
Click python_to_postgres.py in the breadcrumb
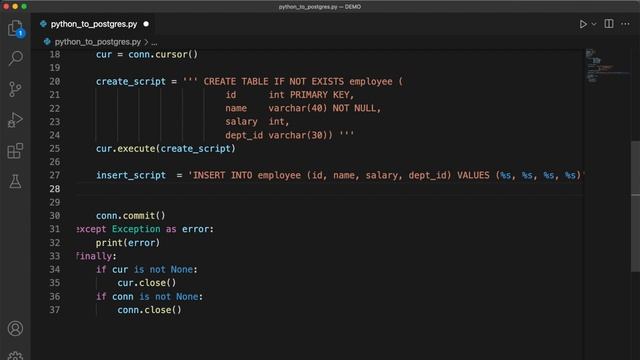coord(98,42)
